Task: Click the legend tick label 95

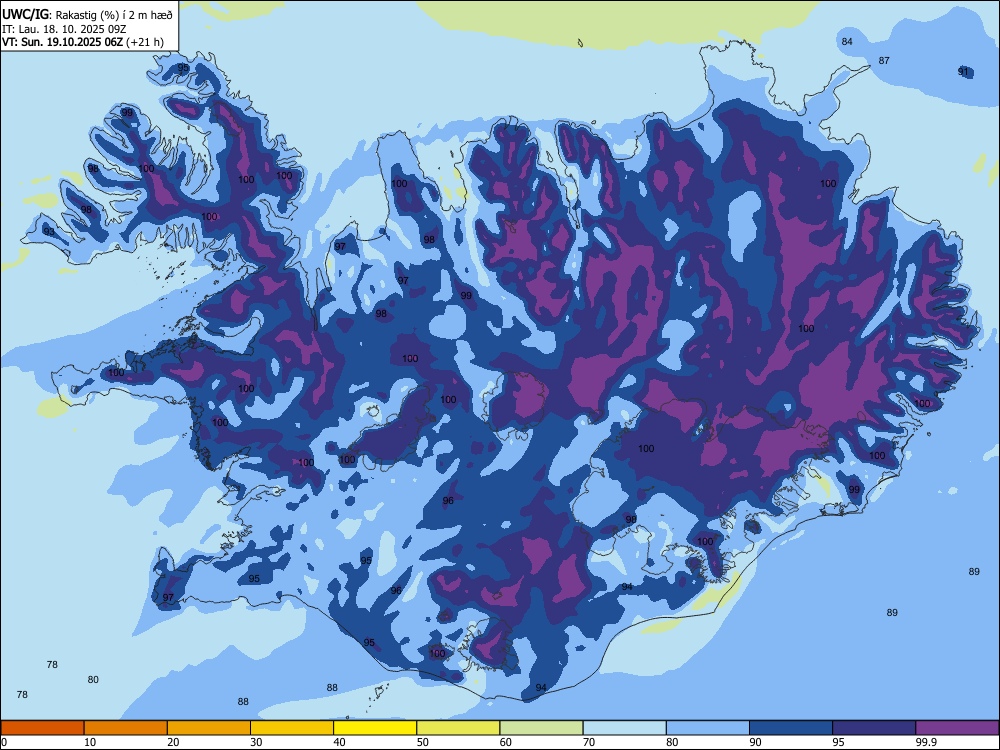Action: pyautogui.click(x=838, y=742)
